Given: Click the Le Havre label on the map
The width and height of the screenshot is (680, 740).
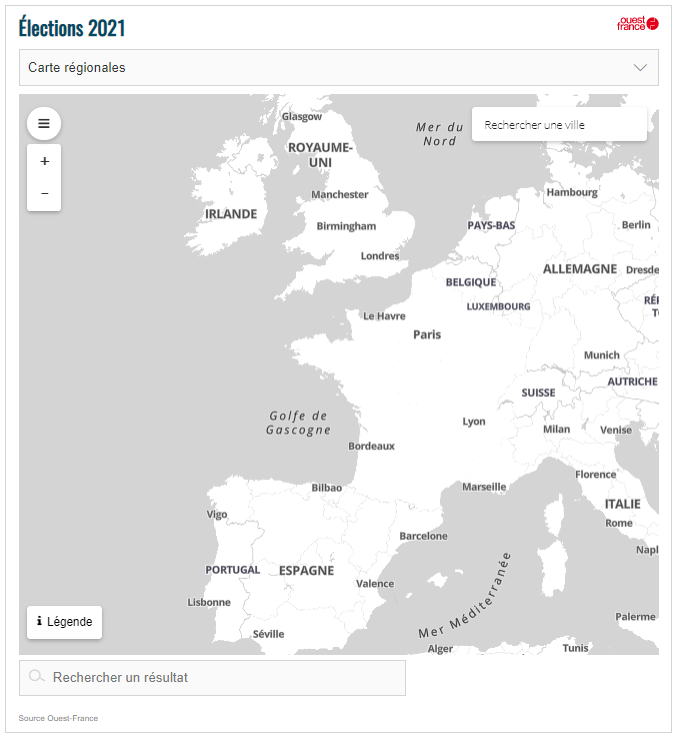Looking at the screenshot, I should pyautogui.click(x=384, y=316).
